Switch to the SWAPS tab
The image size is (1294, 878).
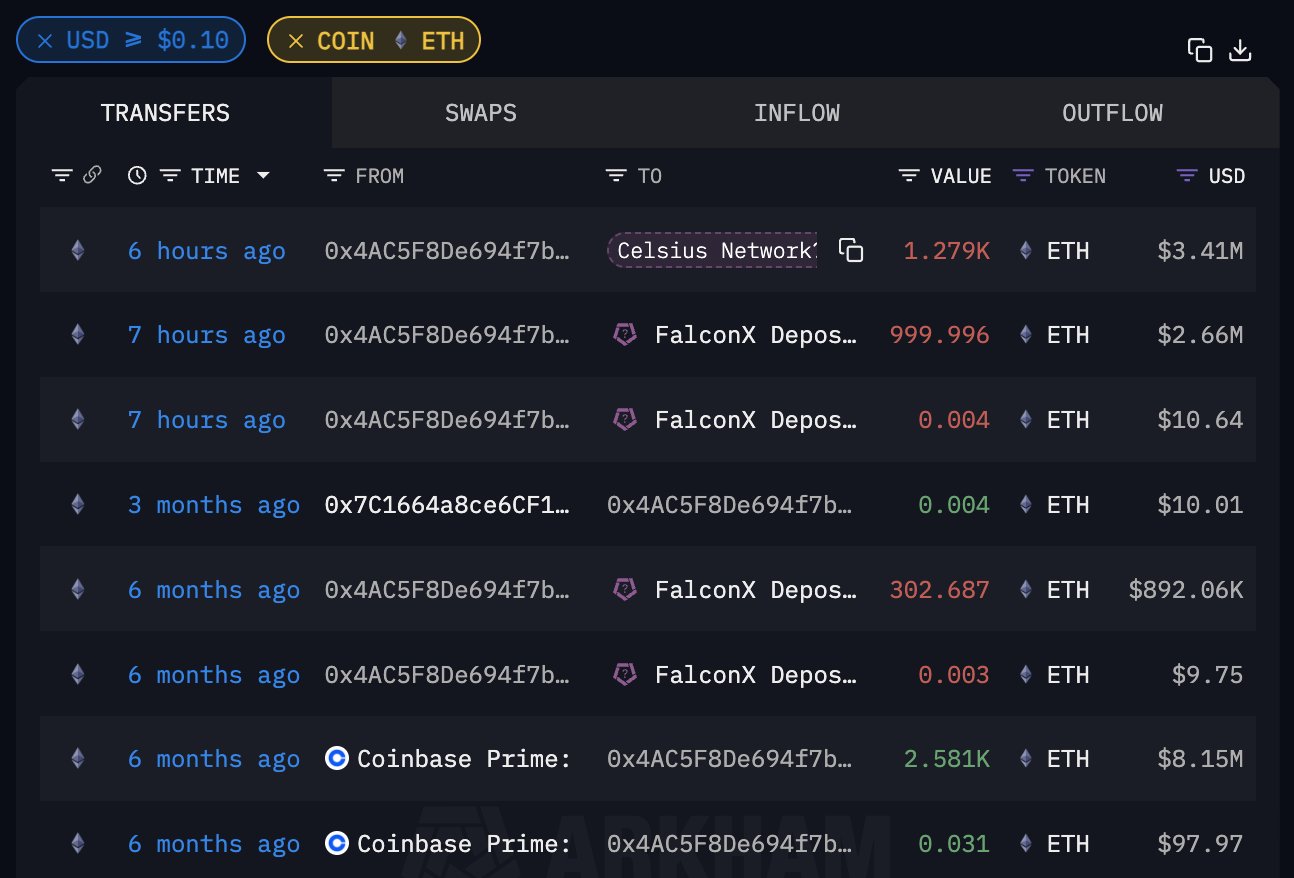click(481, 113)
